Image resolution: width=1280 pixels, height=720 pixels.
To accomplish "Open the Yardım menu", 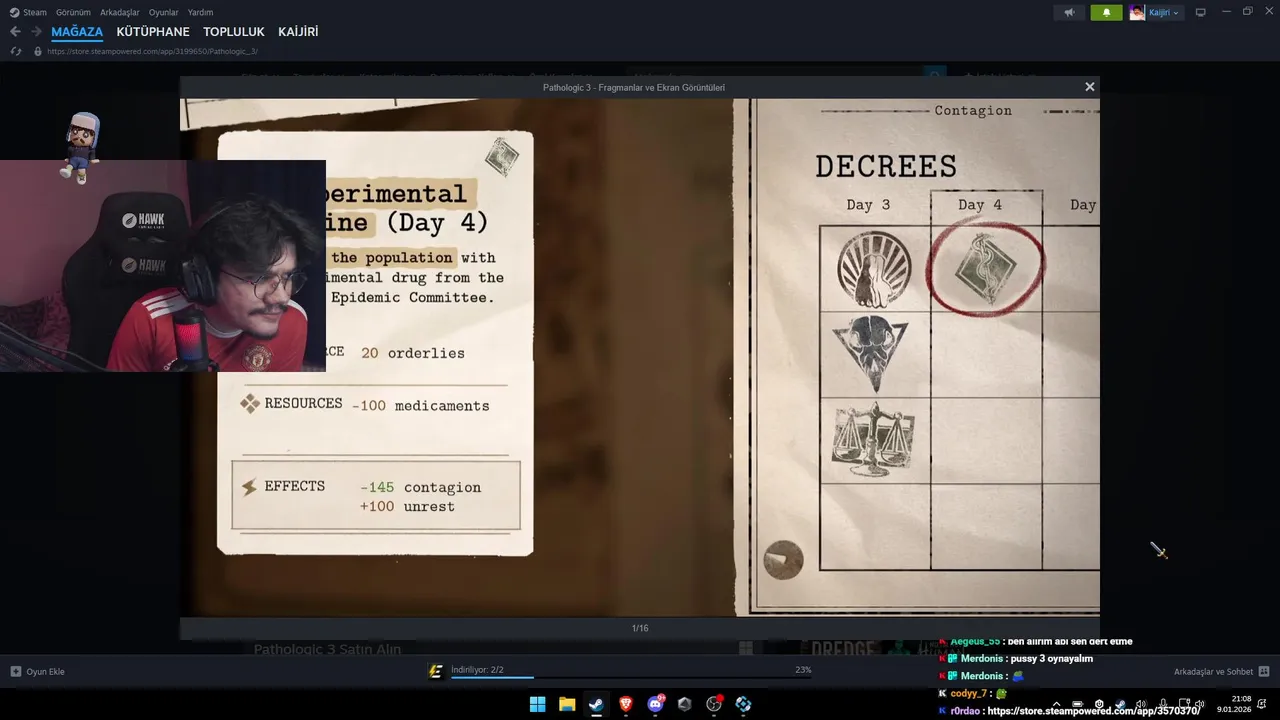I will point(201,12).
